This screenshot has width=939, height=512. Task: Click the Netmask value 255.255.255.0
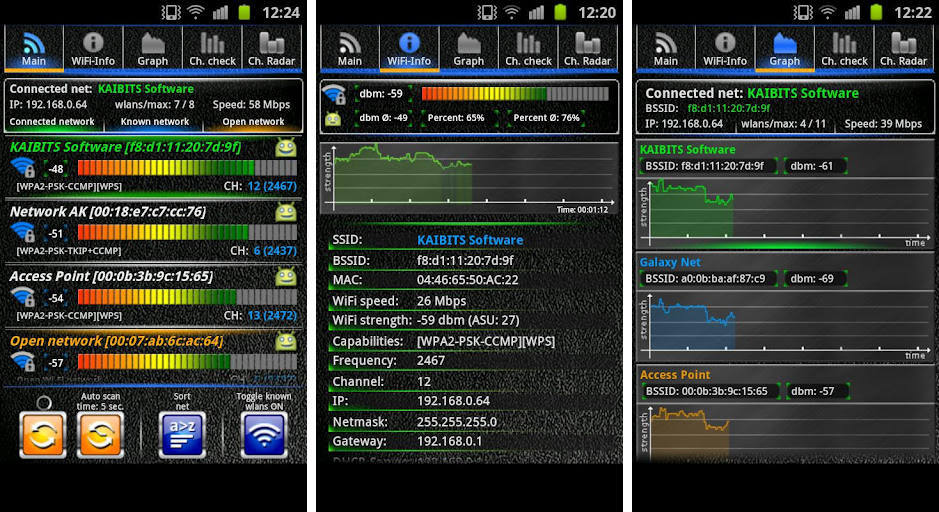click(x=457, y=422)
